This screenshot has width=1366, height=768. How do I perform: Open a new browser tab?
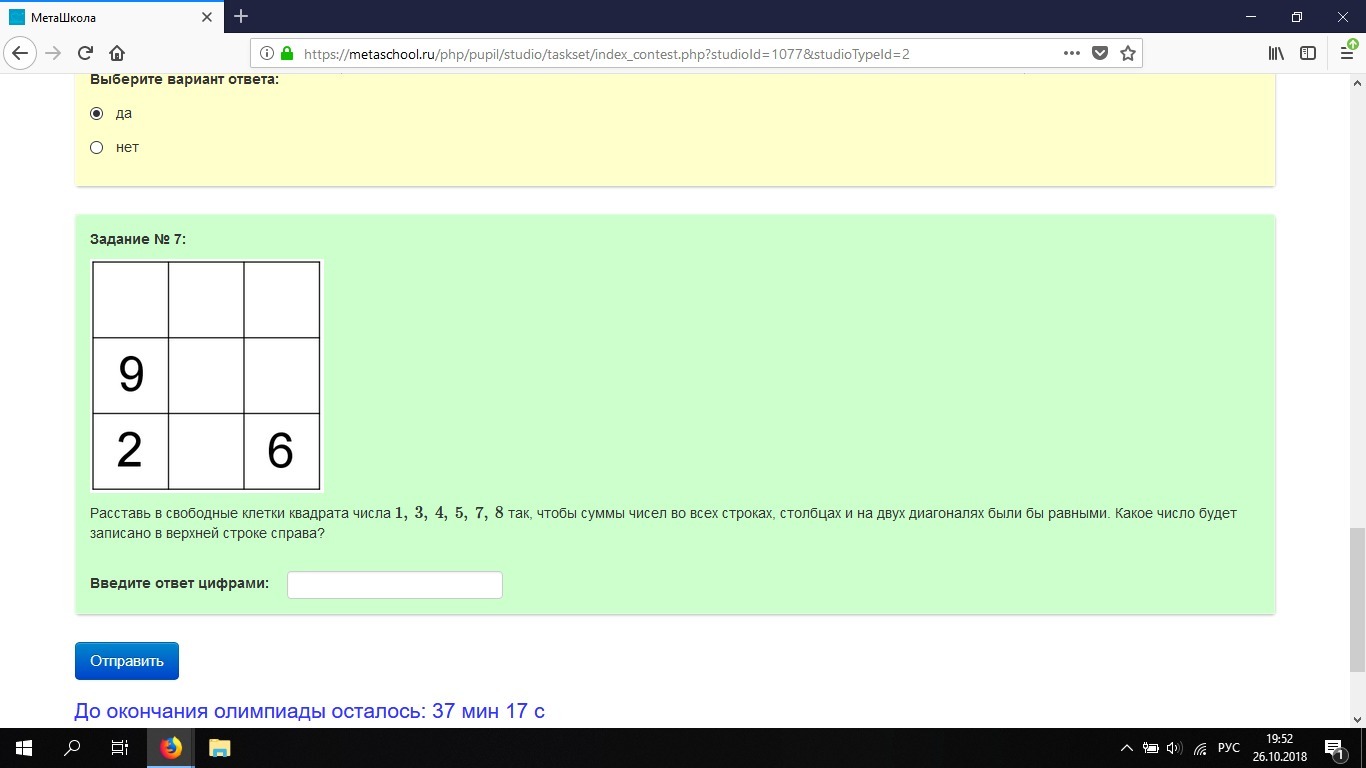(x=241, y=17)
